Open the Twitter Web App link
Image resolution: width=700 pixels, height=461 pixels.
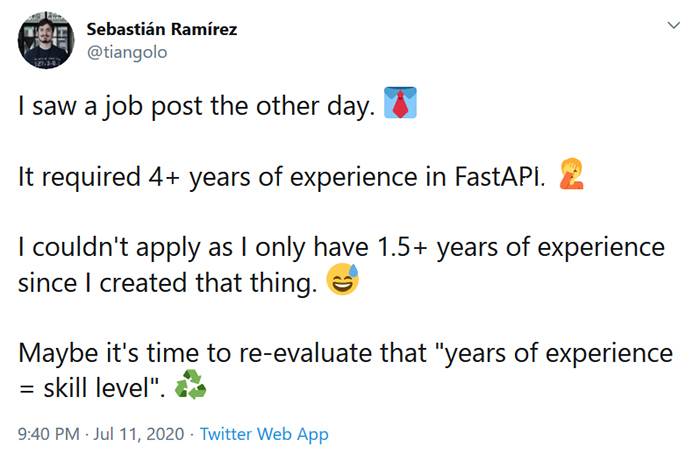coord(264,434)
